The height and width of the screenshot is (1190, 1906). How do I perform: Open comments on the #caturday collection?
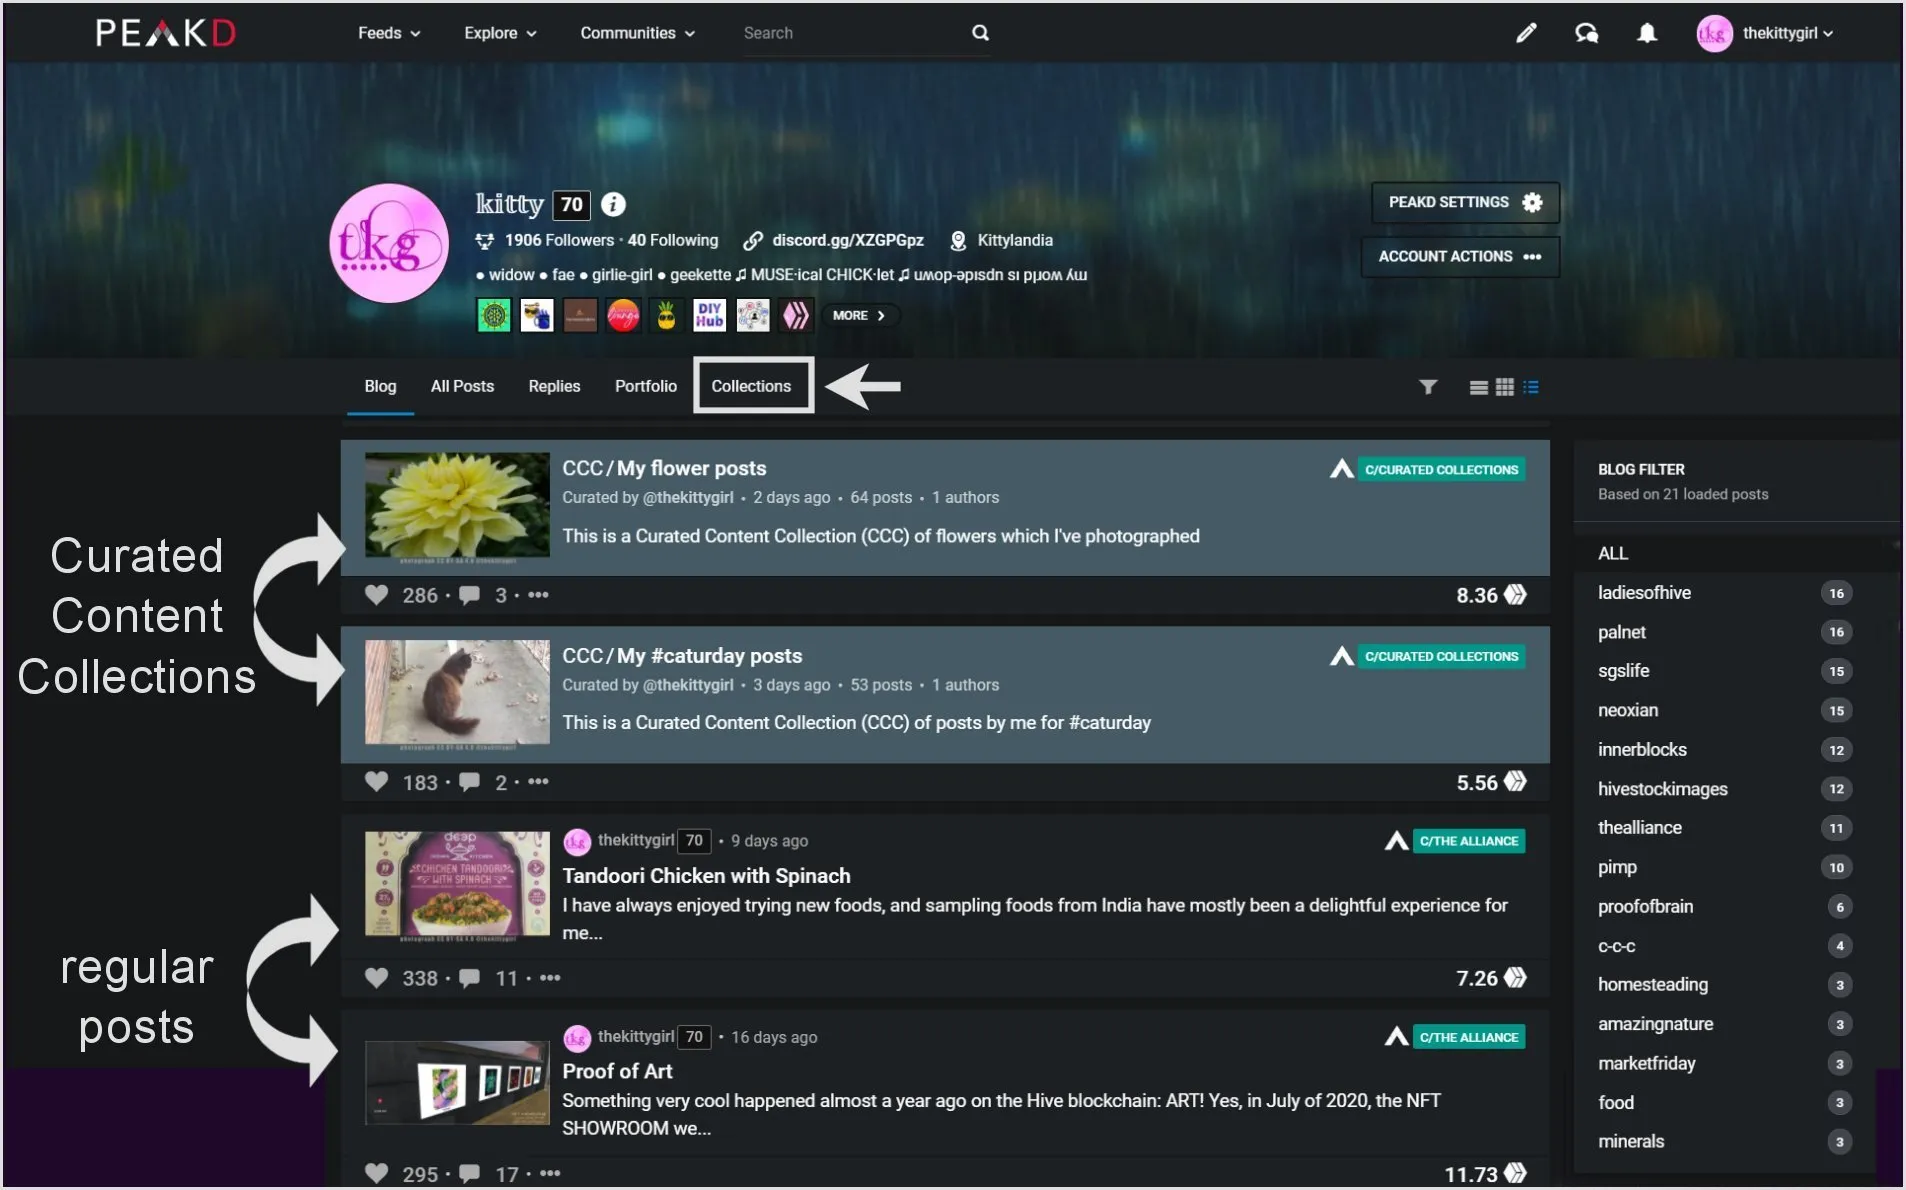(x=469, y=782)
